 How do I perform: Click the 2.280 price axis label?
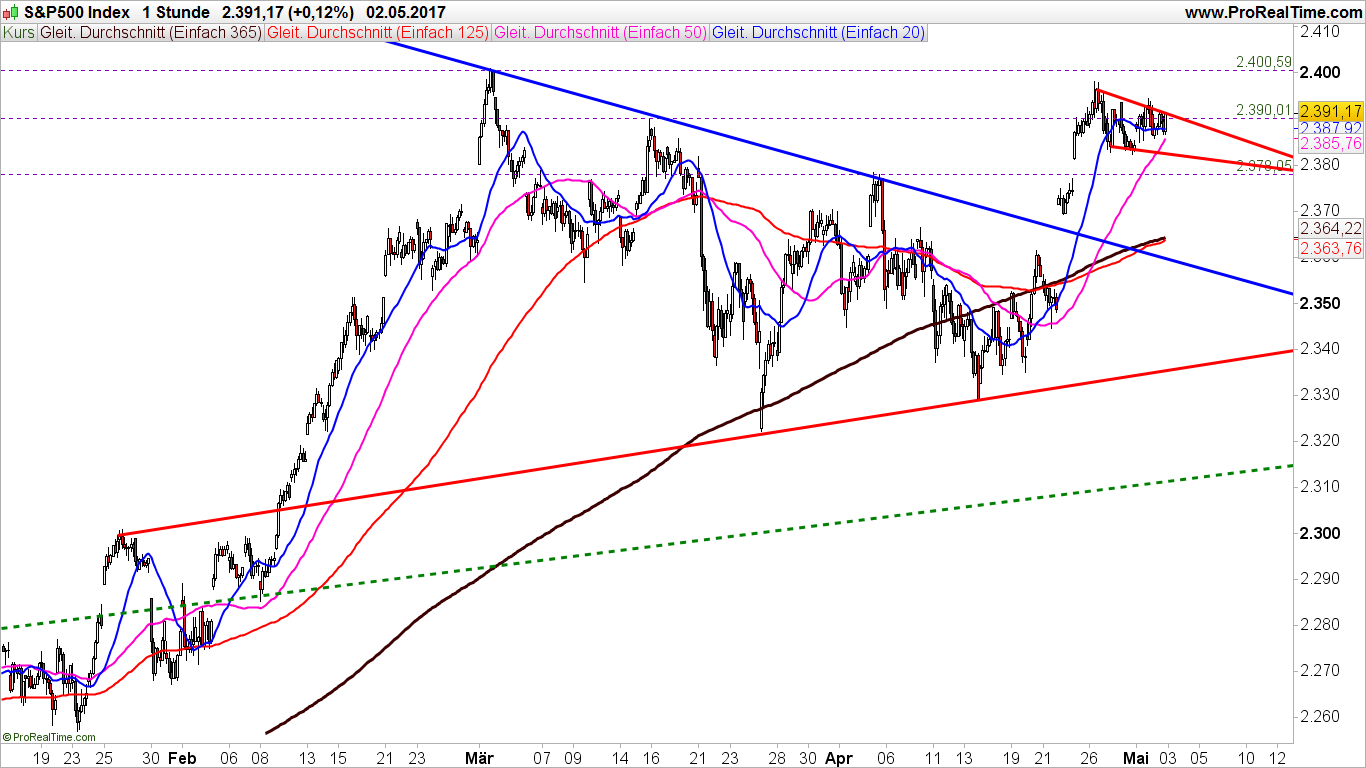coord(1320,624)
